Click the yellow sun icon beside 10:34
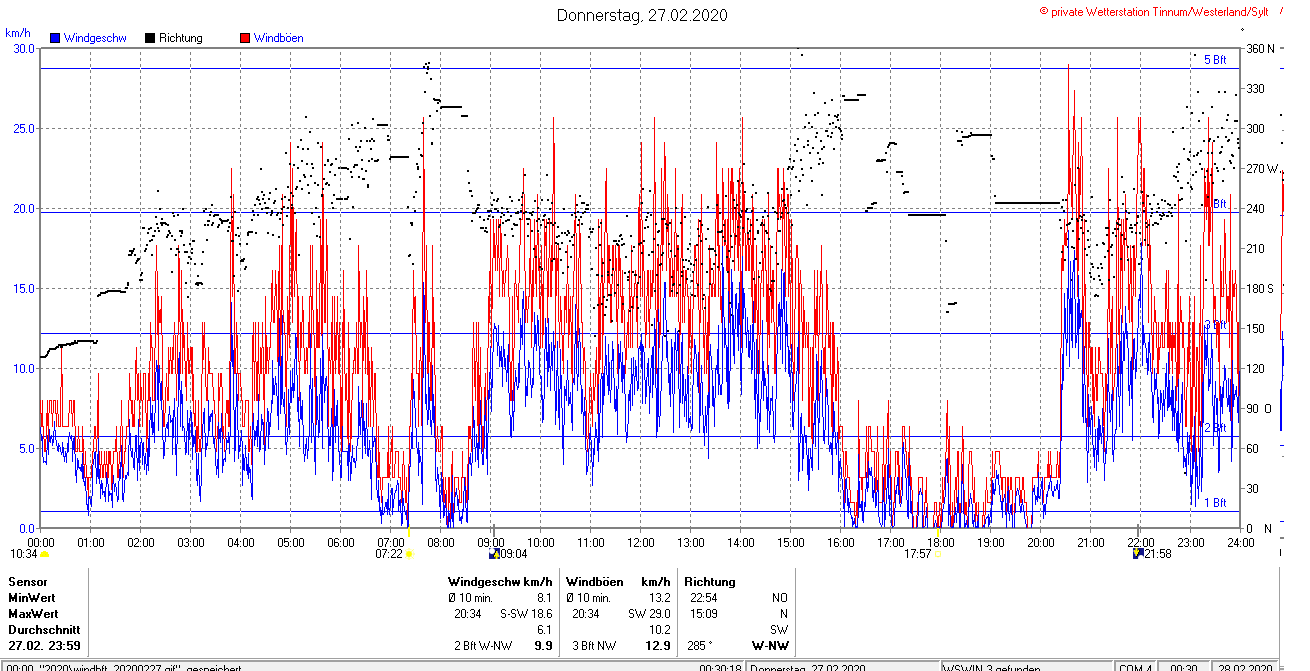The height and width of the screenshot is (671, 1310). 44,553
